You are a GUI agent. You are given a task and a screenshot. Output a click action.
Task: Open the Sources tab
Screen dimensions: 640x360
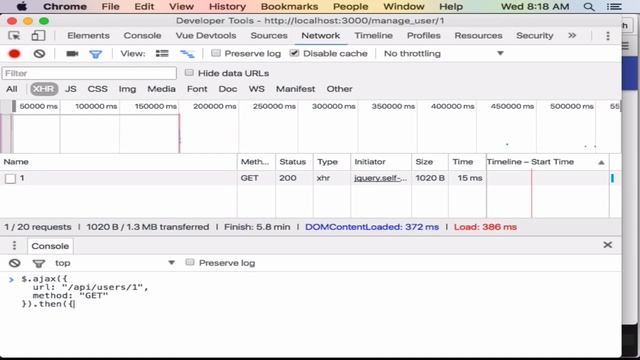pyautogui.click(x=269, y=36)
